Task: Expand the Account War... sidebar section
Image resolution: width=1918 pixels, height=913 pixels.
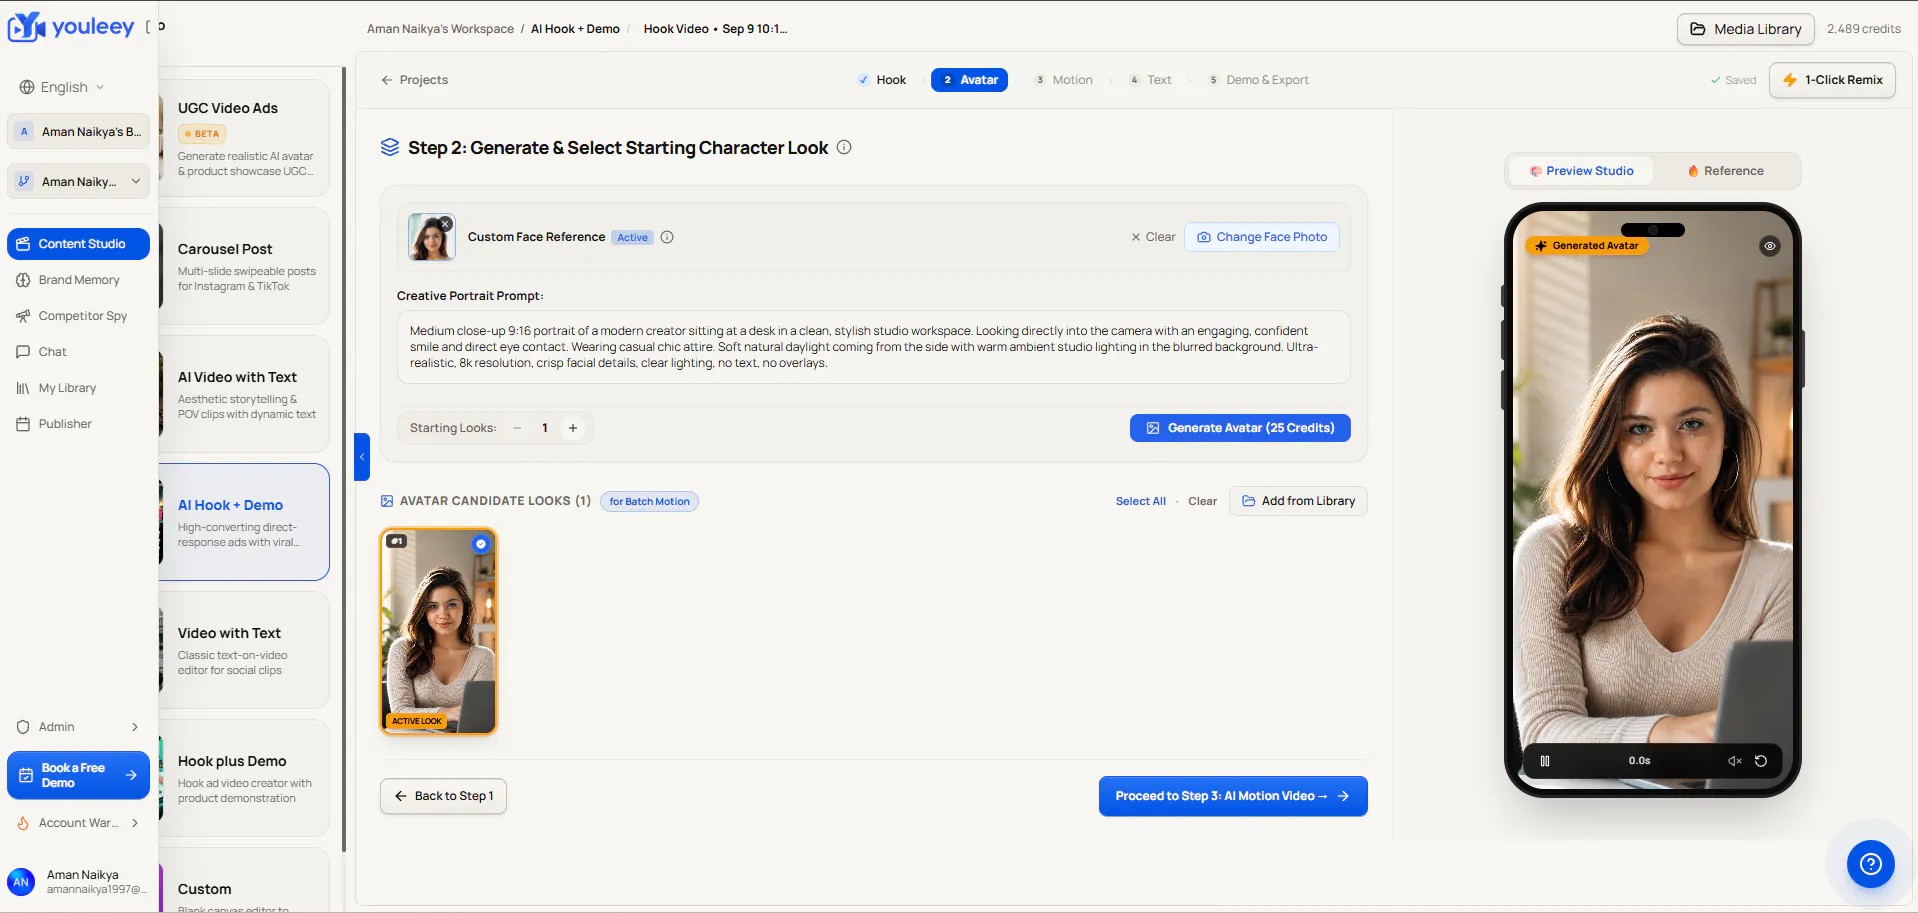Action: pyautogui.click(x=79, y=823)
